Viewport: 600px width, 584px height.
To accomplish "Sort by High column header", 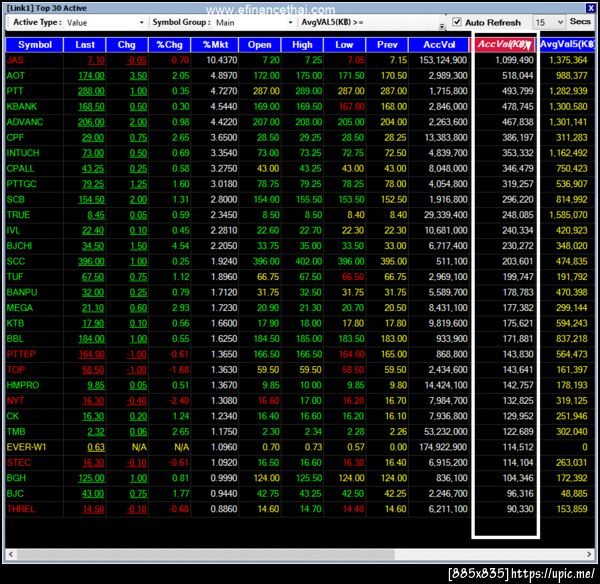I will tap(302, 45).
